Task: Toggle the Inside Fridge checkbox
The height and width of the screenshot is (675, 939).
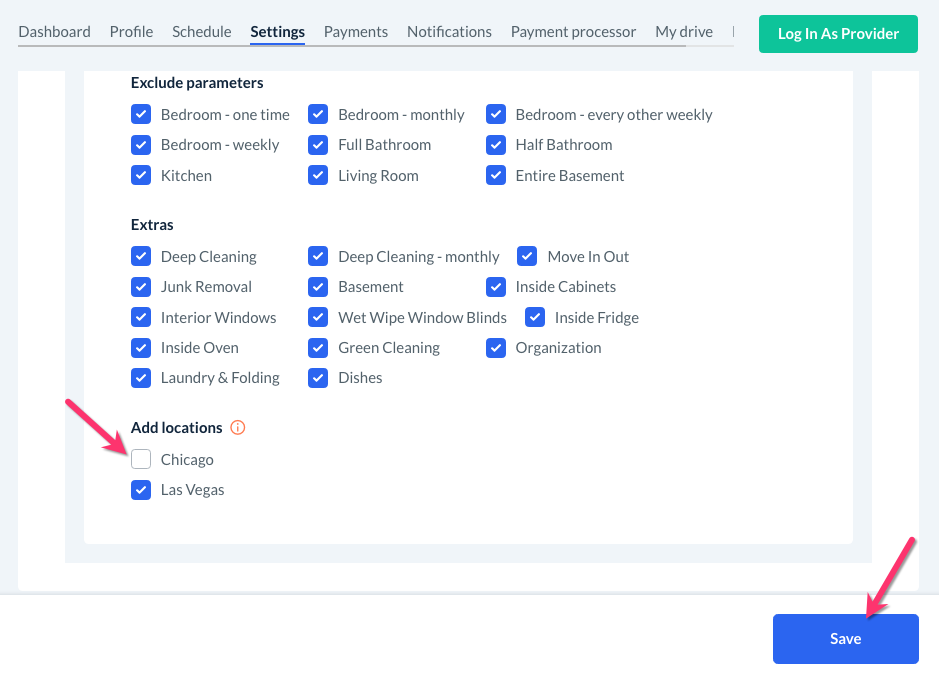Action: [x=535, y=317]
